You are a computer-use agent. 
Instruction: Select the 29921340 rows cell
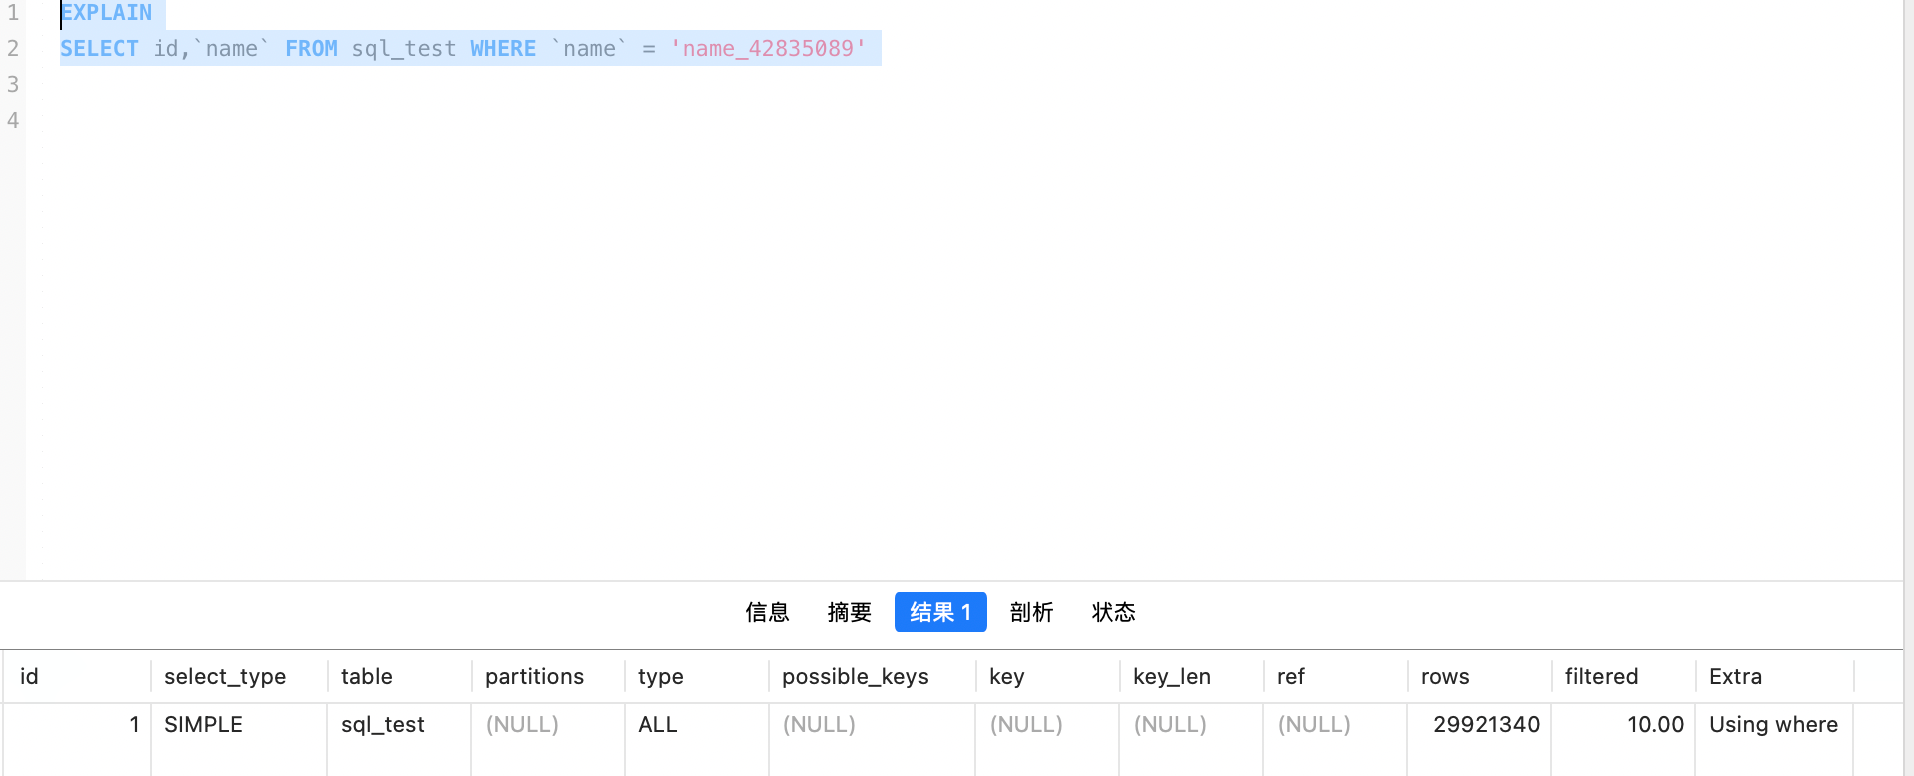click(1486, 725)
